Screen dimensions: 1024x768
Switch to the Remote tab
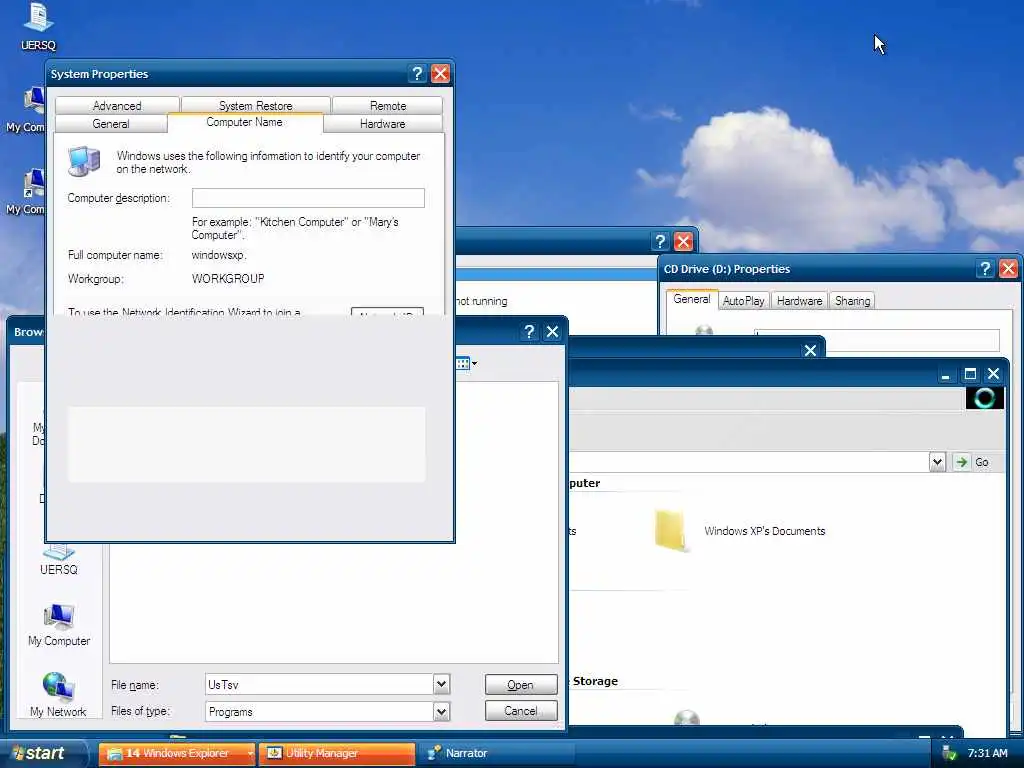pos(388,105)
